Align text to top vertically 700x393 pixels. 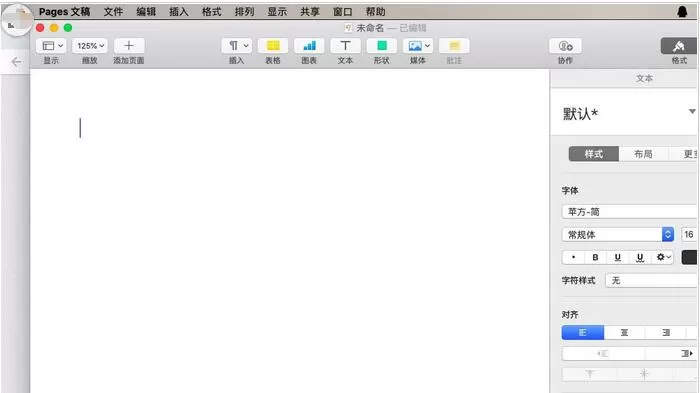[x=589, y=374]
